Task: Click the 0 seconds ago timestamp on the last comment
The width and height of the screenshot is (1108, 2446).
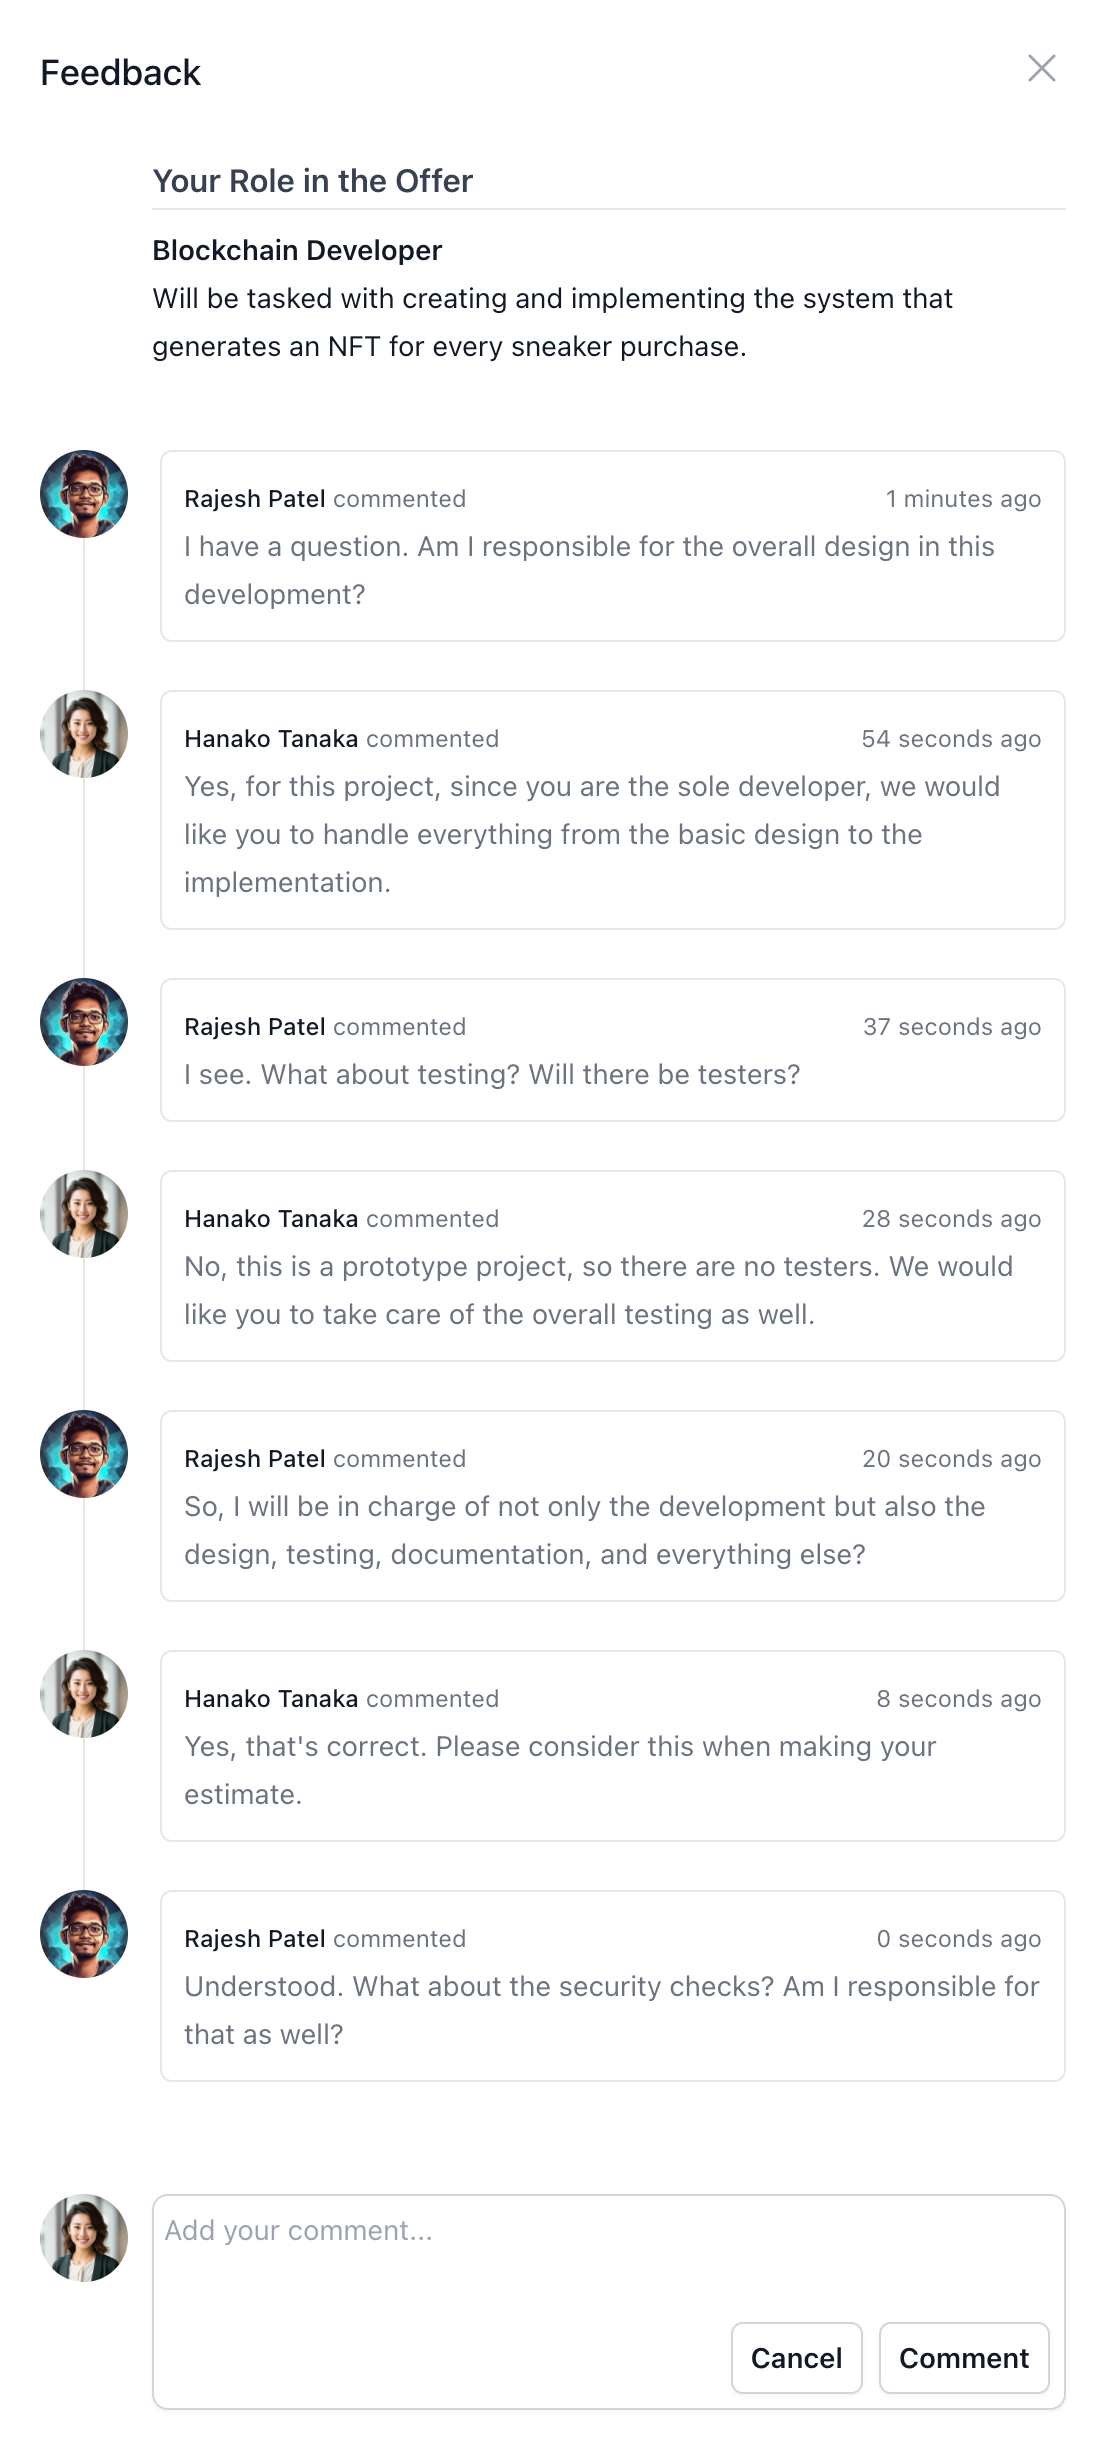Action: pyautogui.click(x=958, y=1938)
